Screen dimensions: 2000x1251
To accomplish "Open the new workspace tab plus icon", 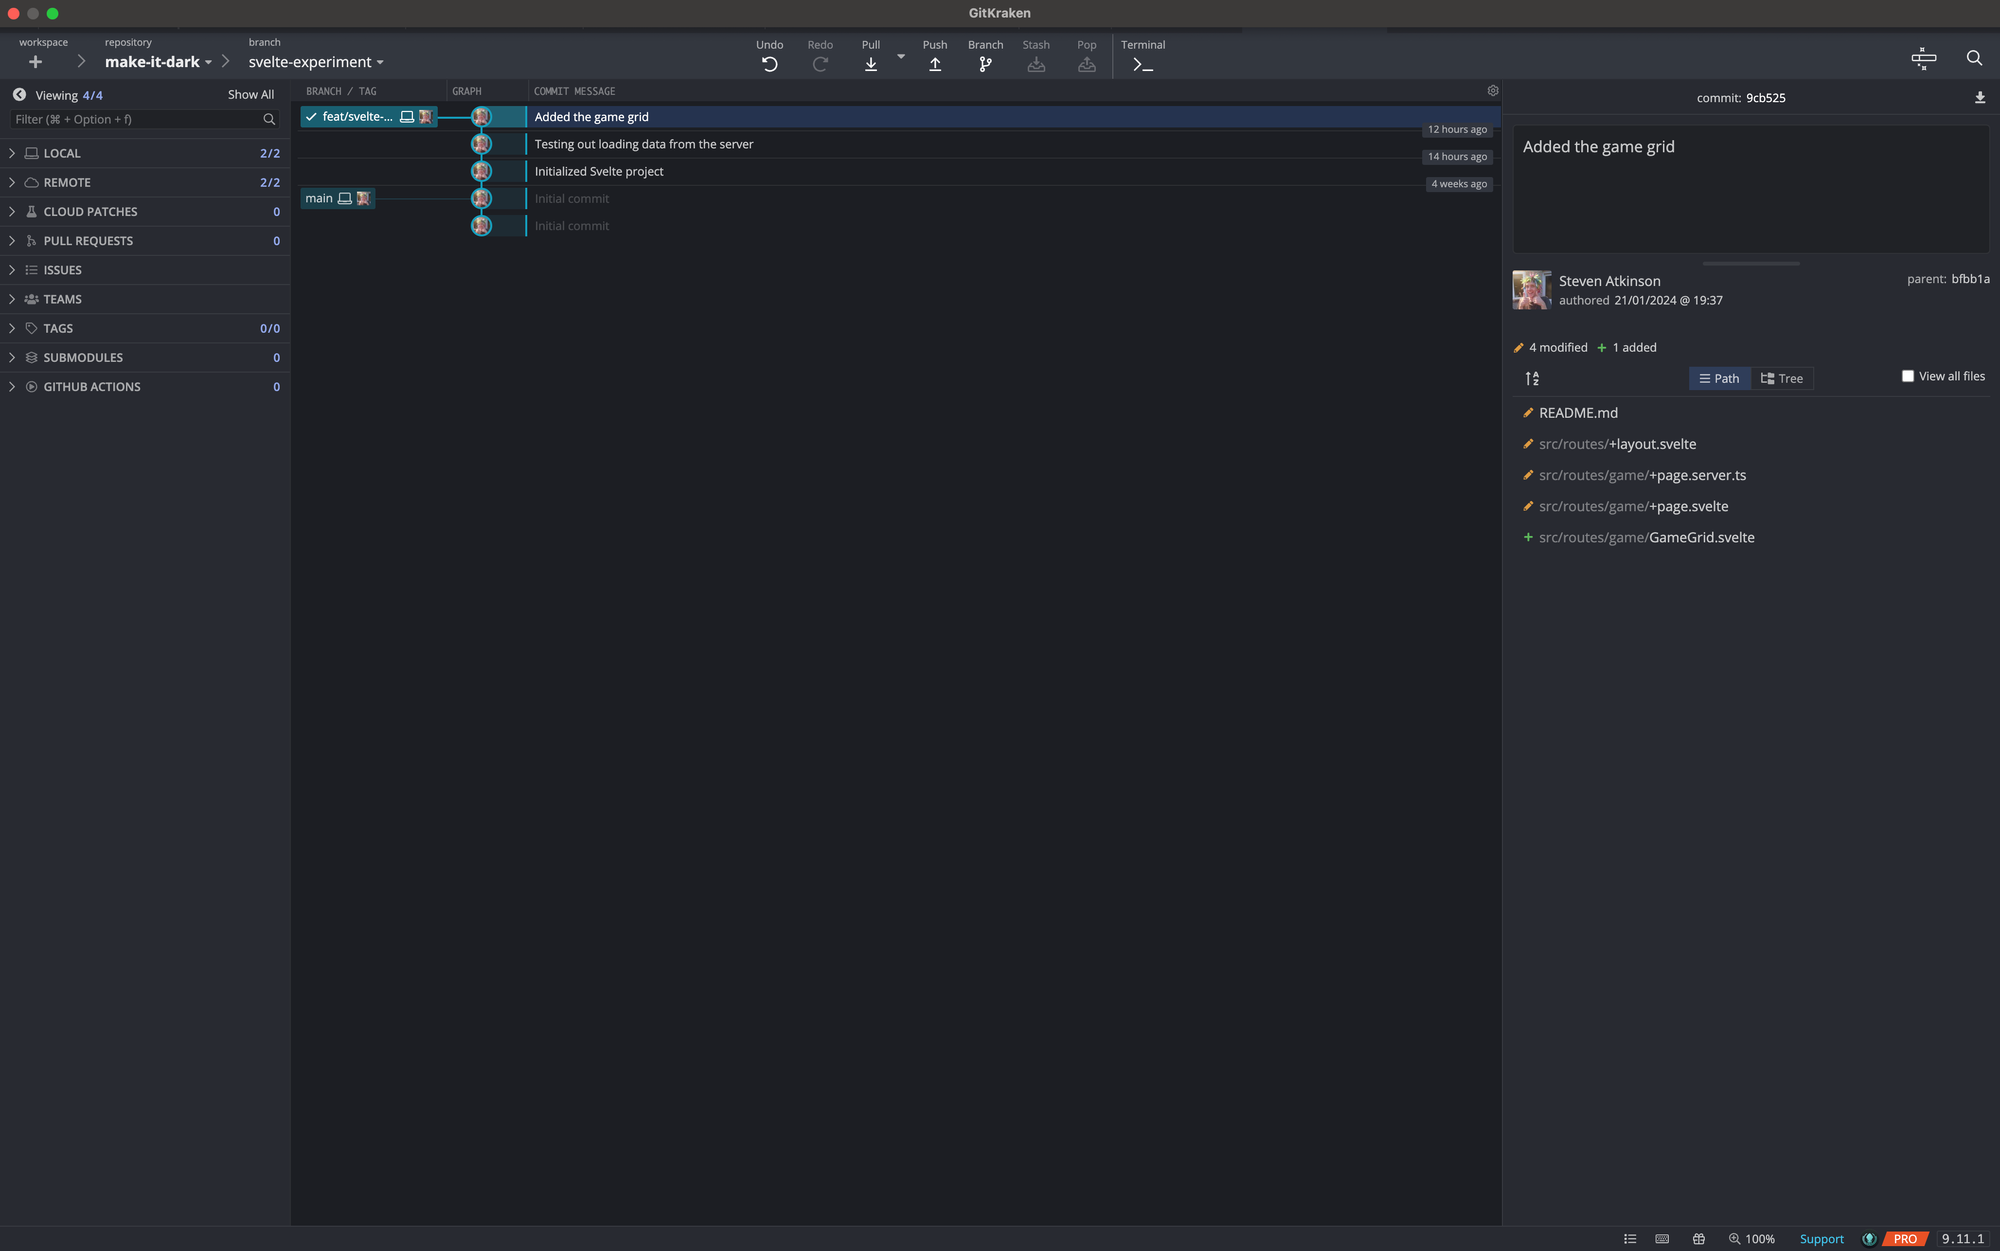I will click(x=35, y=62).
